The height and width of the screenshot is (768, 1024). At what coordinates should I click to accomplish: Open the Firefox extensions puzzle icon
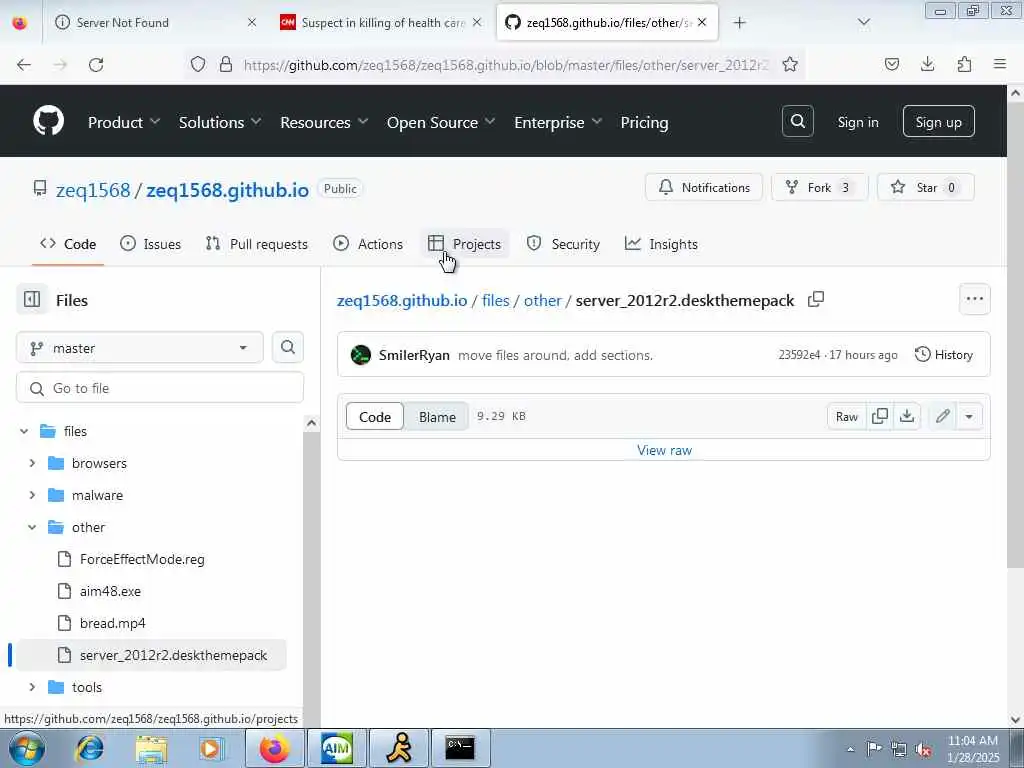click(964, 64)
